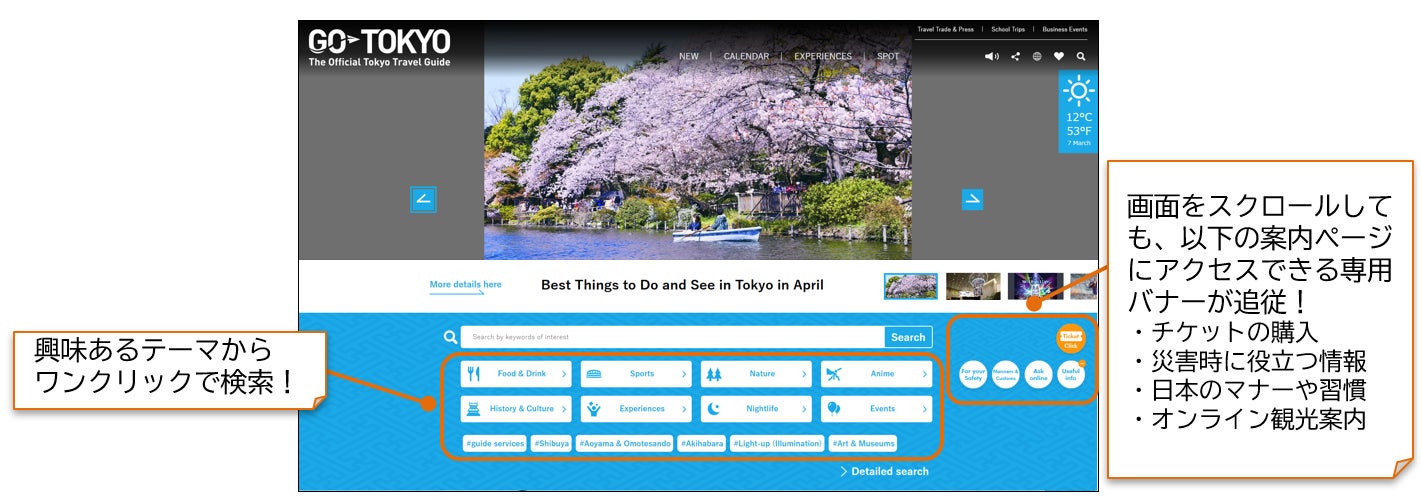Click the cherry blossom boat hero image
Image resolution: width=1422 pixels, height=503 pixels.
(x=698, y=141)
